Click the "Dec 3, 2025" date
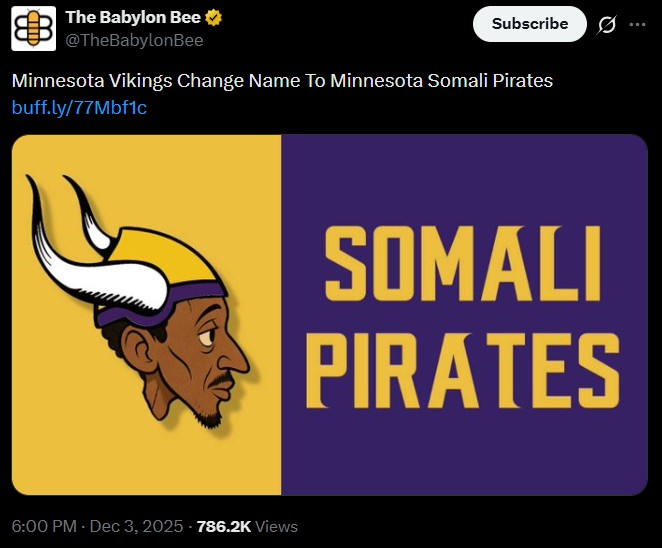 135,526
